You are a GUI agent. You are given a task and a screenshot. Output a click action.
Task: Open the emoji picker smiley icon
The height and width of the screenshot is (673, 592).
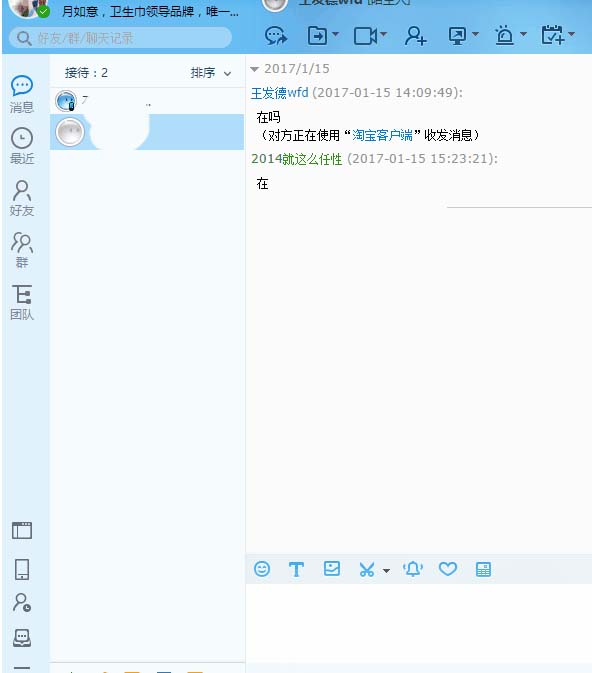pos(262,569)
